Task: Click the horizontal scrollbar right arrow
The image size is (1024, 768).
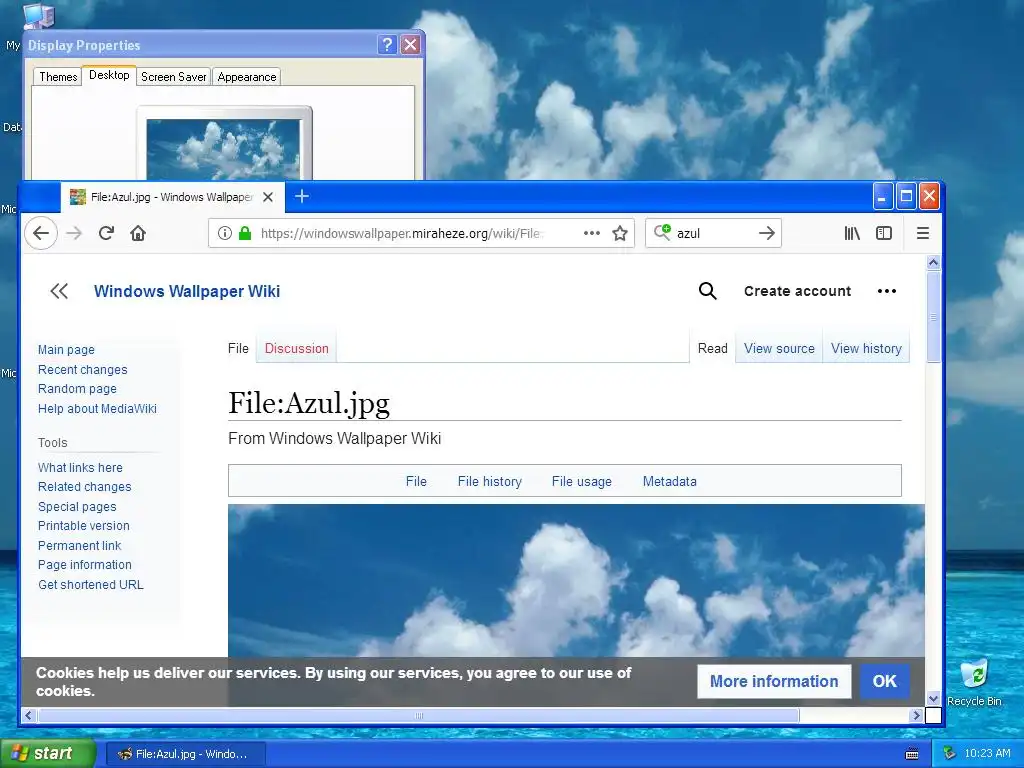Action: pyautogui.click(x=916, y=716)
